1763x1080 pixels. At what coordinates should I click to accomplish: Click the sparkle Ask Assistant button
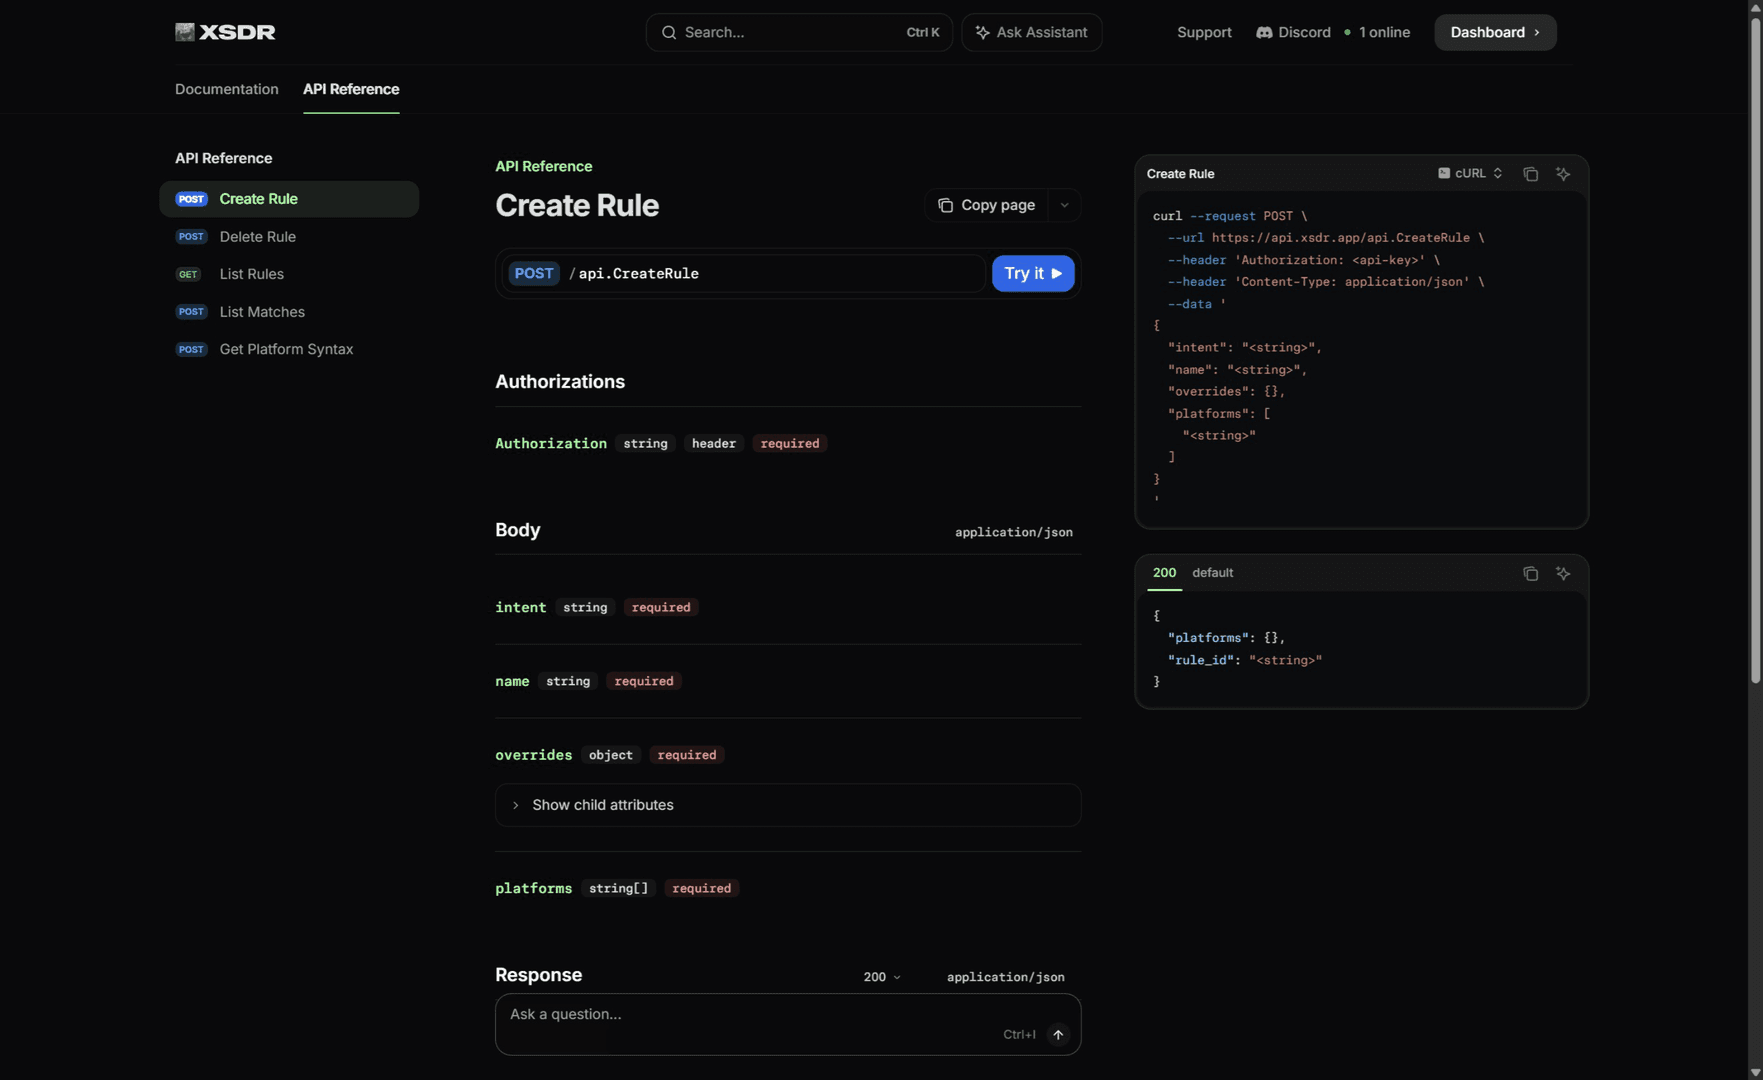[1031, 32]
